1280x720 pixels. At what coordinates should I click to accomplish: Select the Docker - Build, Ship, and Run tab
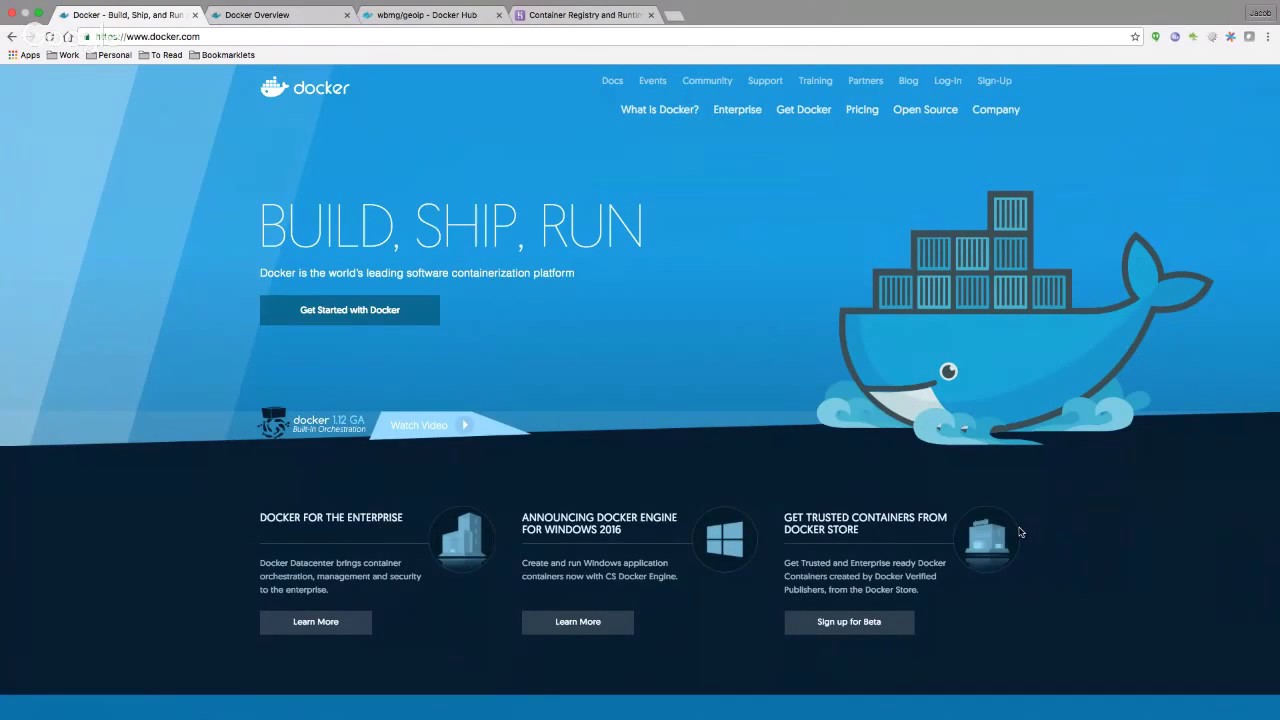[x=128, y=15]
